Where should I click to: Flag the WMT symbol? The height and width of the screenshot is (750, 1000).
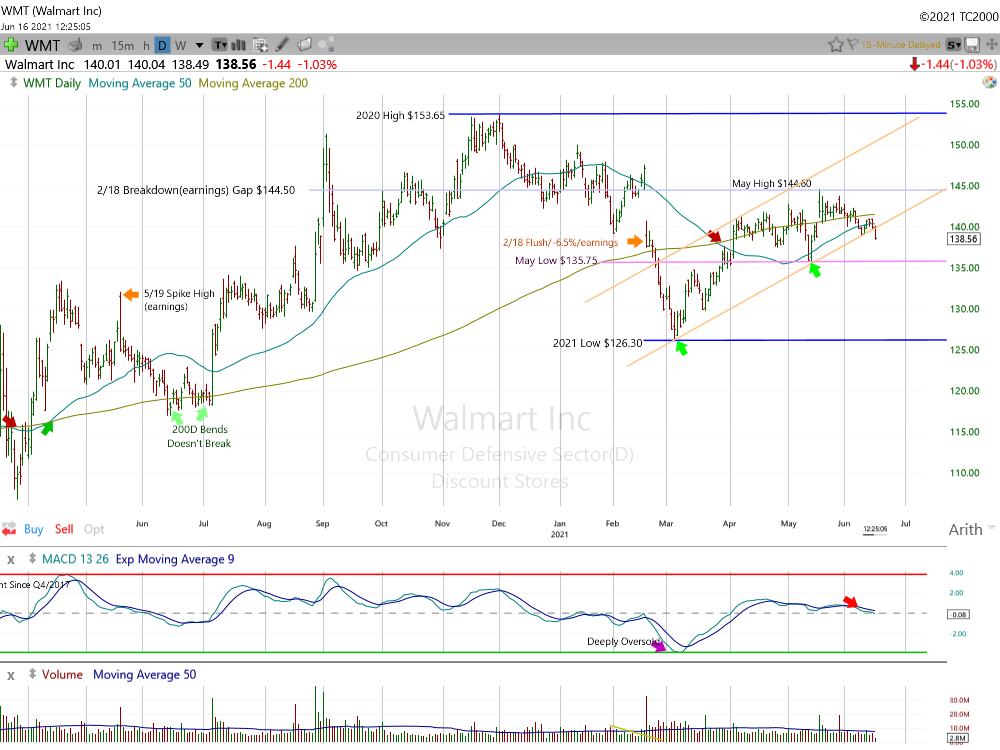(853, 45)
